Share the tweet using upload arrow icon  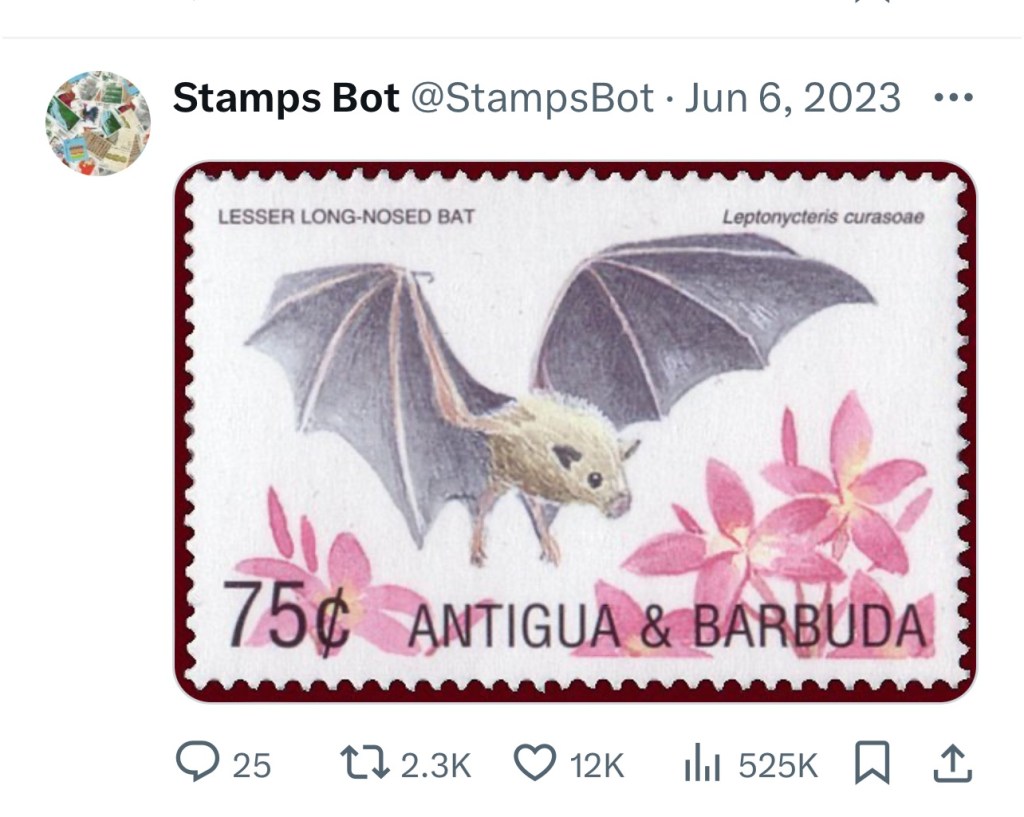tap(953, 763)
